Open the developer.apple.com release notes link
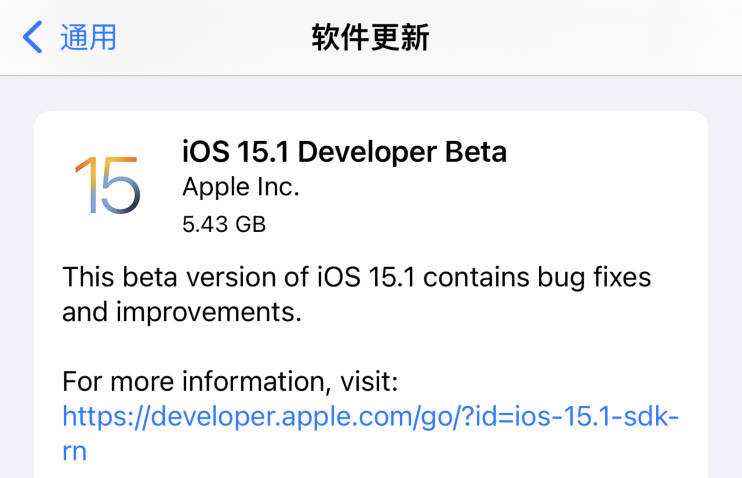Image resolution: width=742 pixels, height=478 pixels. click(x=370, y=416)
